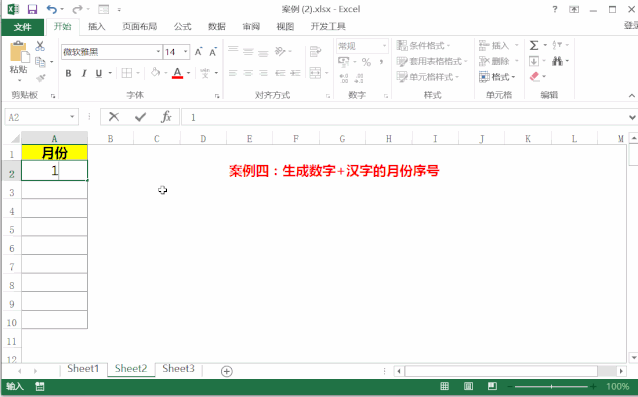Click the Insert cells button

point(499,45)
